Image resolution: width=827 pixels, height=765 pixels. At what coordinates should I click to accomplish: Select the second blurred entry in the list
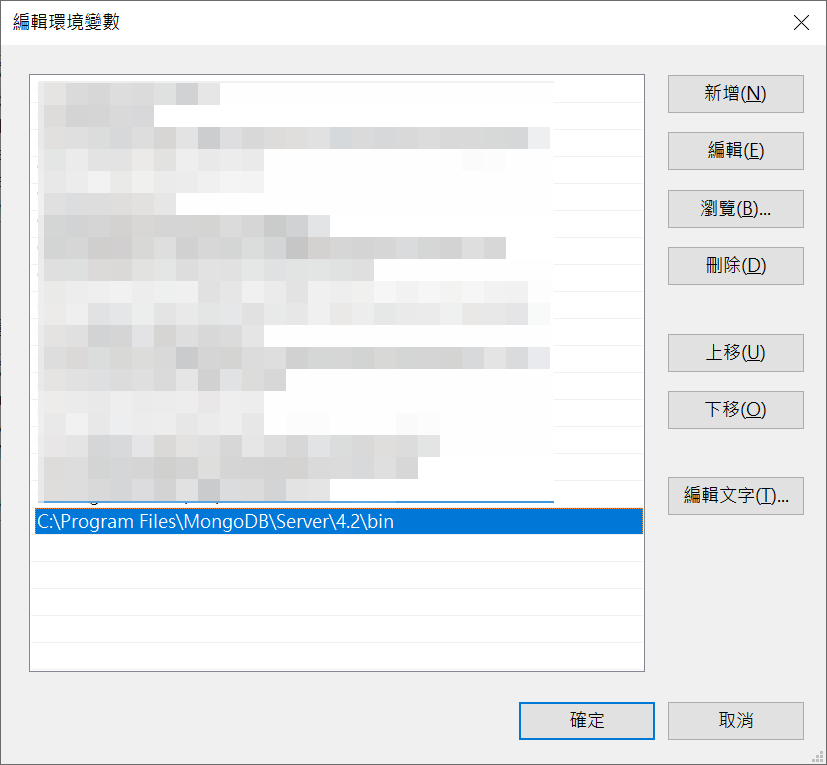pos(339,116)
